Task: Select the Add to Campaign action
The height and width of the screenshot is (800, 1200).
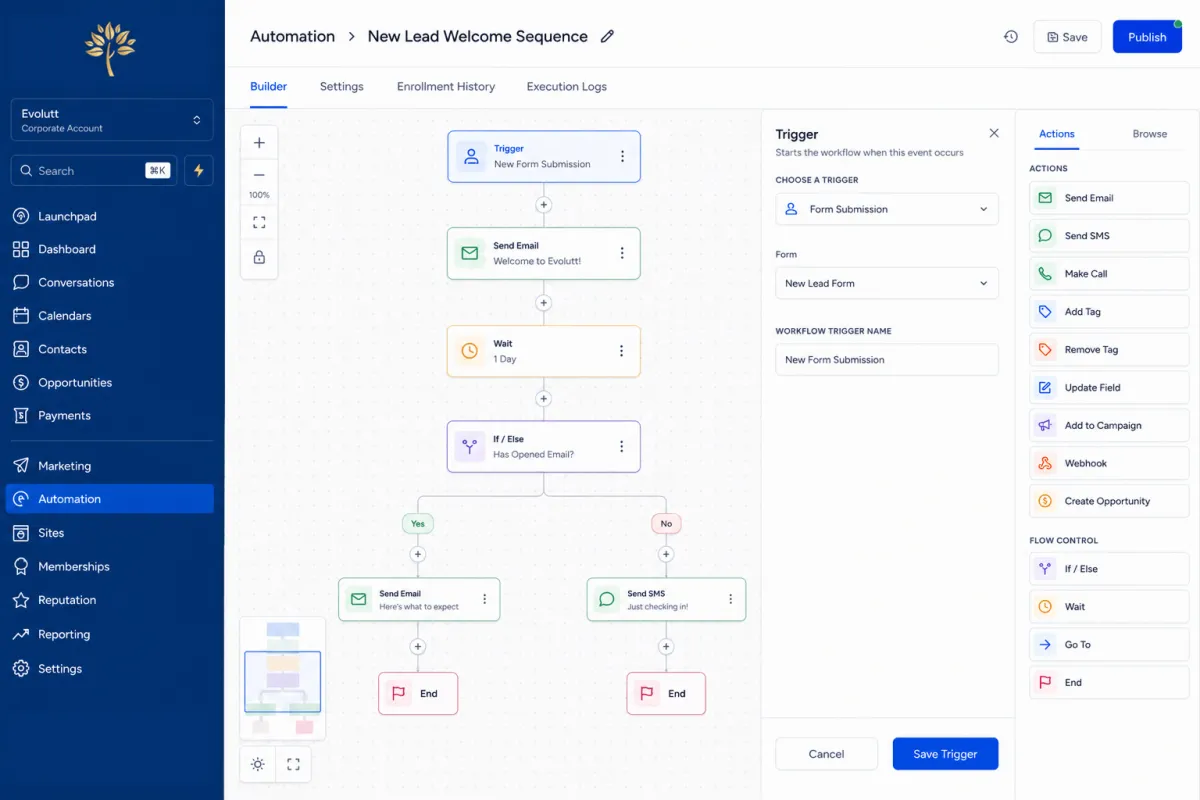Action: coord(1109,426)
